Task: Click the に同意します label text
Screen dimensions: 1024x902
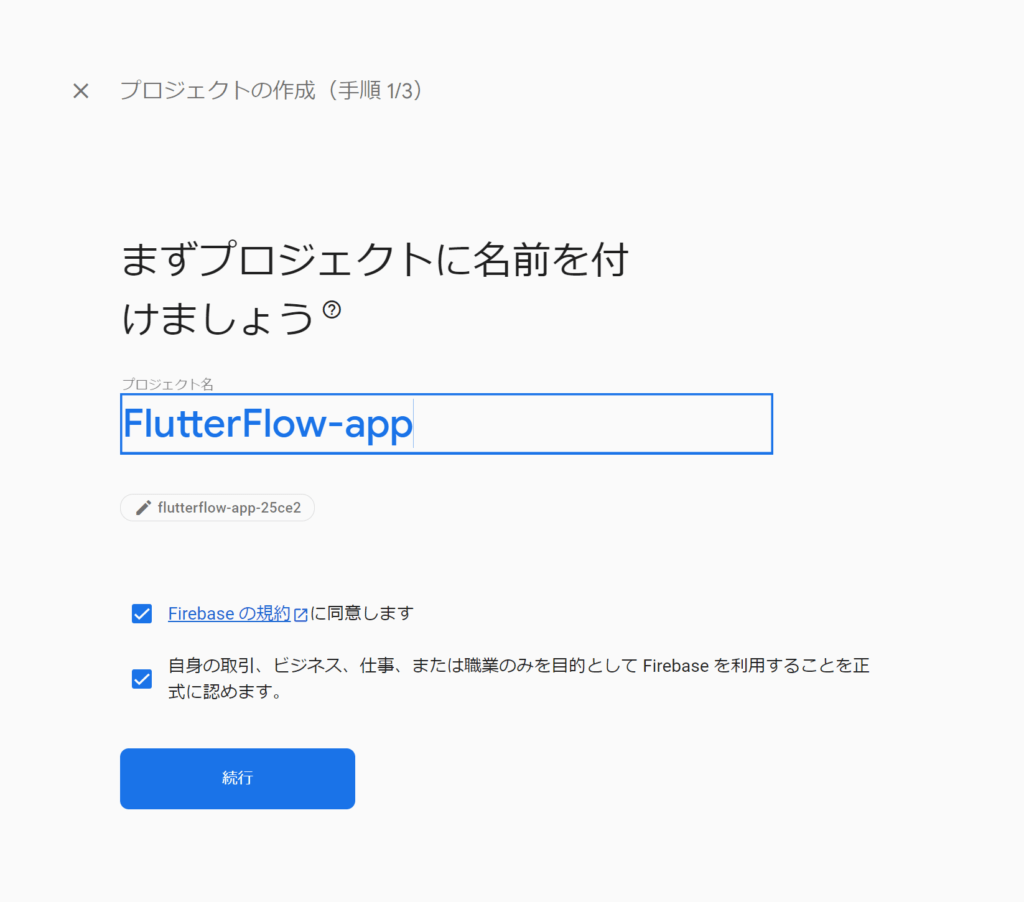Action: [362, 613]
